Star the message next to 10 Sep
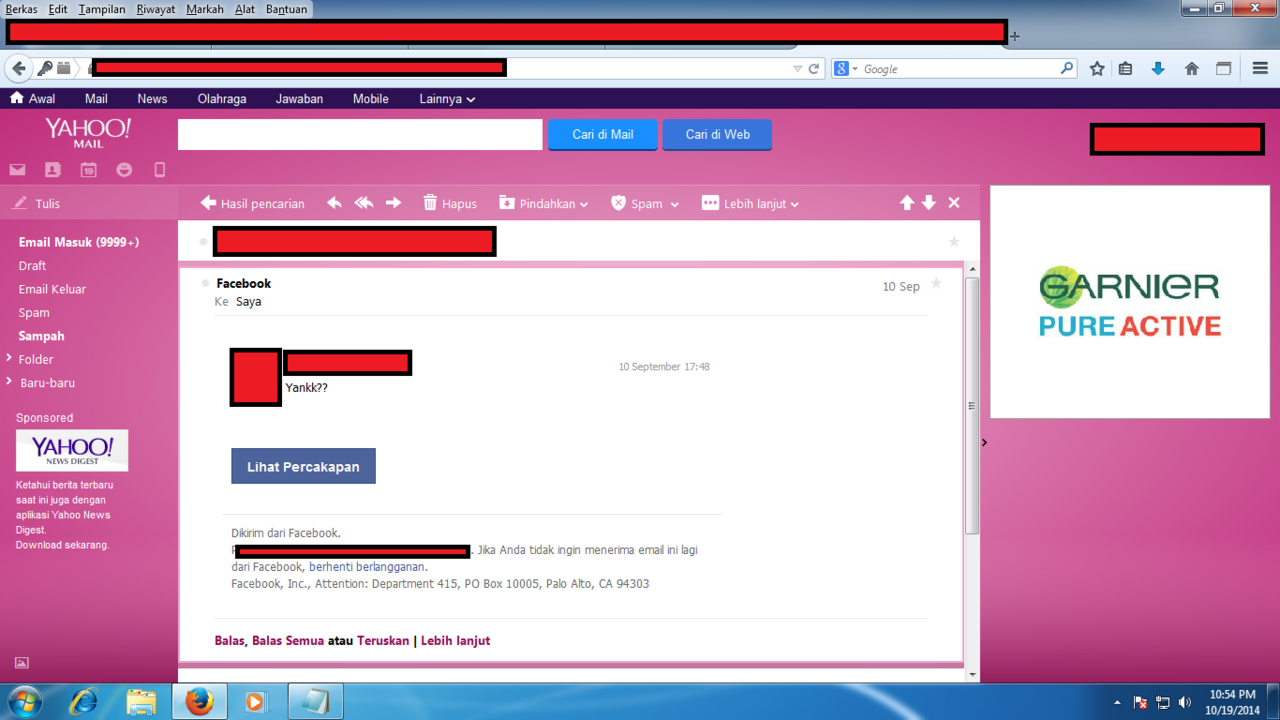This screenshot has height=720, width=1280. point(936,284)
